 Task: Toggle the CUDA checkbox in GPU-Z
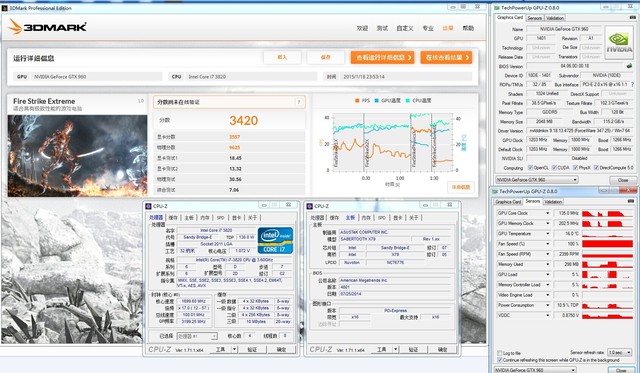(x=554, y=168)
